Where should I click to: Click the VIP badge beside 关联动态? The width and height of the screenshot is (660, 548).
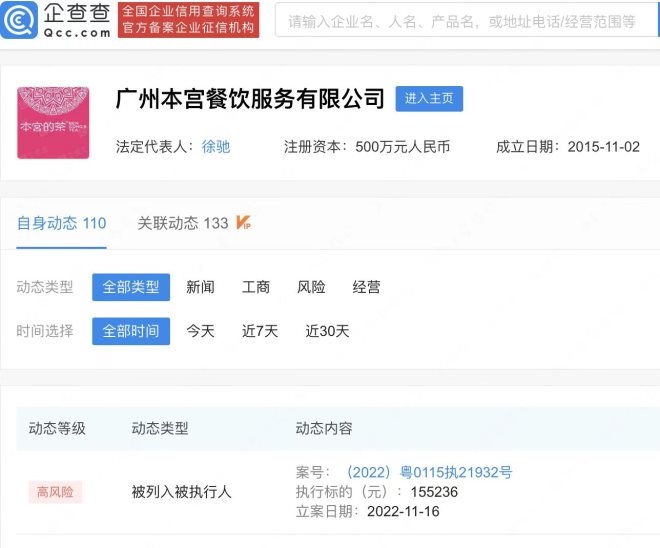point(243,223)
